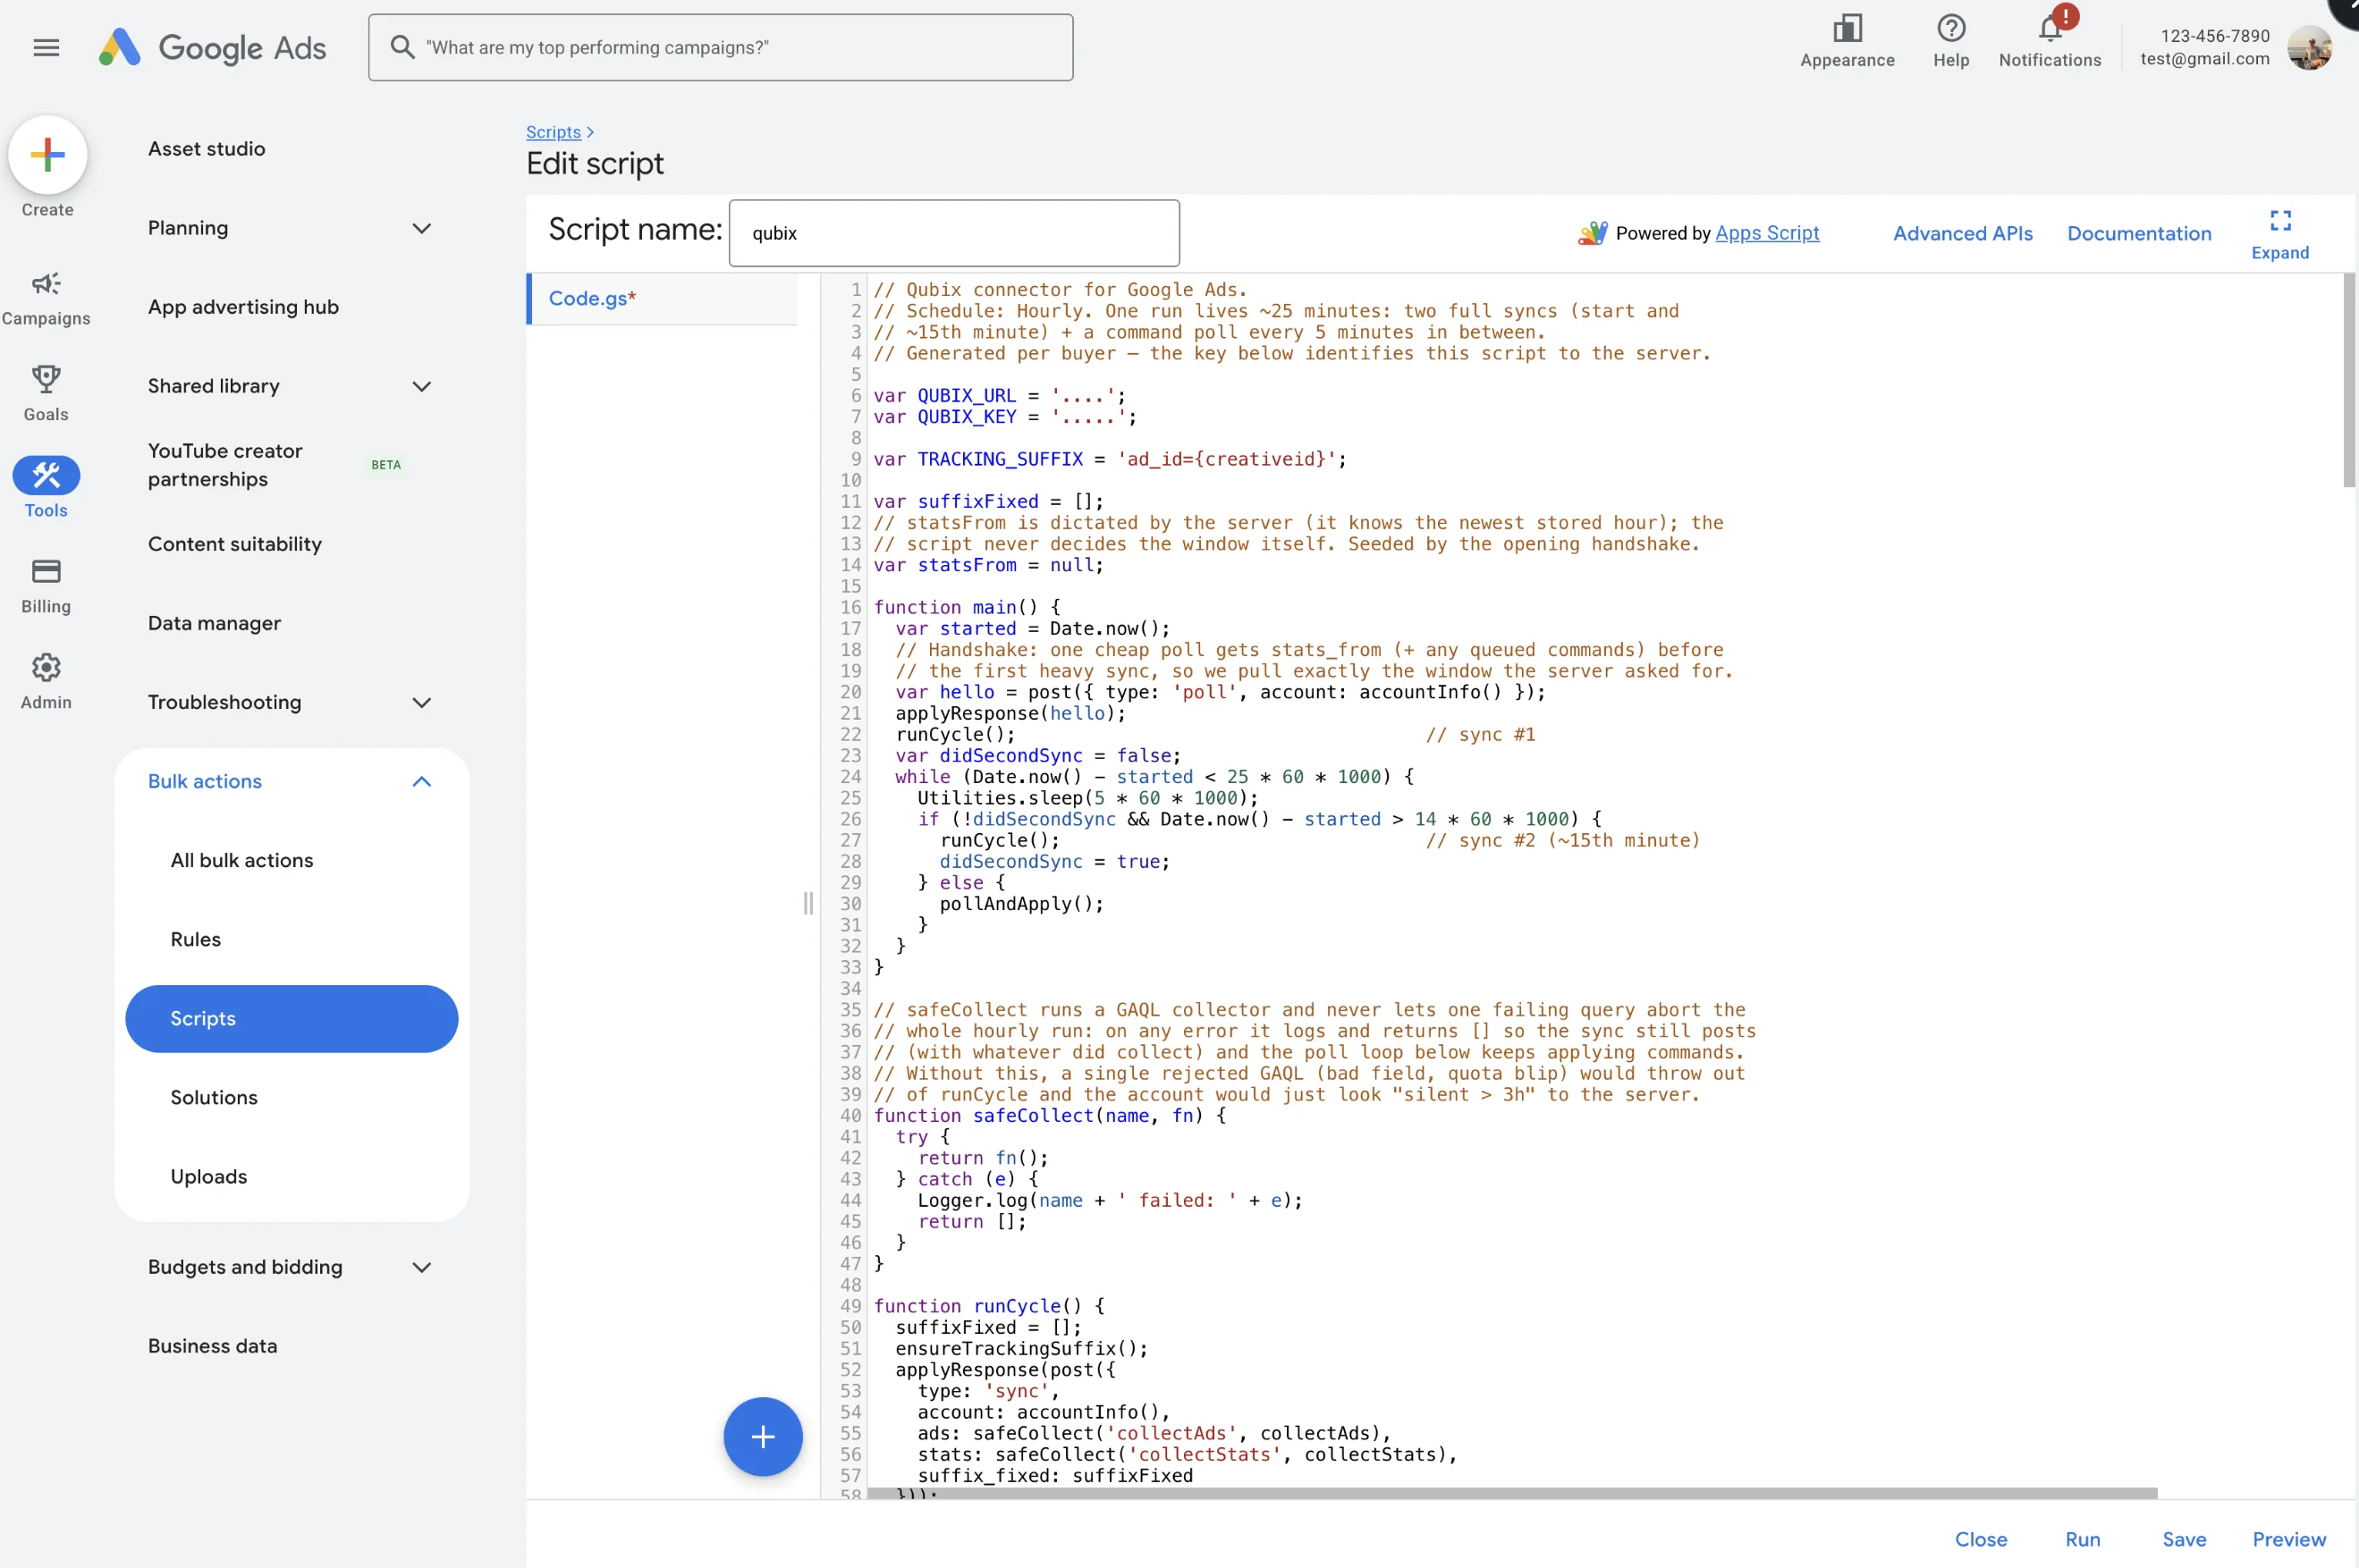Preview the script
2359x1568 pixels.
coord(2288,1539)
